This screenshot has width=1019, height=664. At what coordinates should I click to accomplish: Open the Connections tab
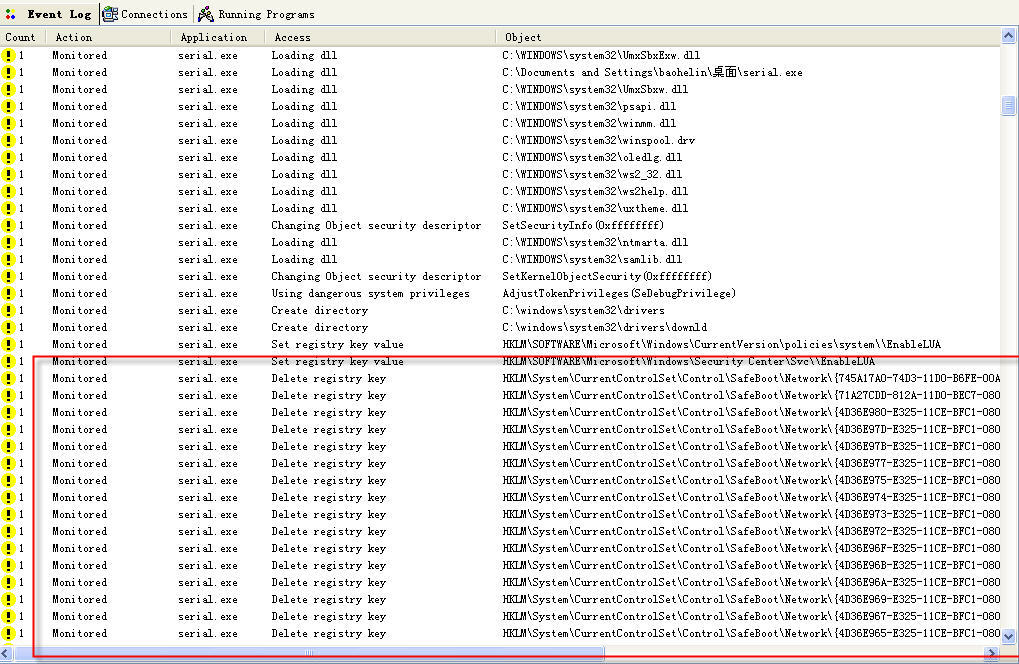(x=146, y=14)
